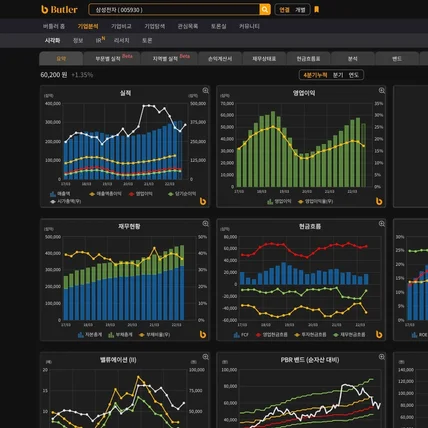Switch to the 리서치 submenu
The height and width of the screenshot is (428, 428).
click(x=122, y=40)
